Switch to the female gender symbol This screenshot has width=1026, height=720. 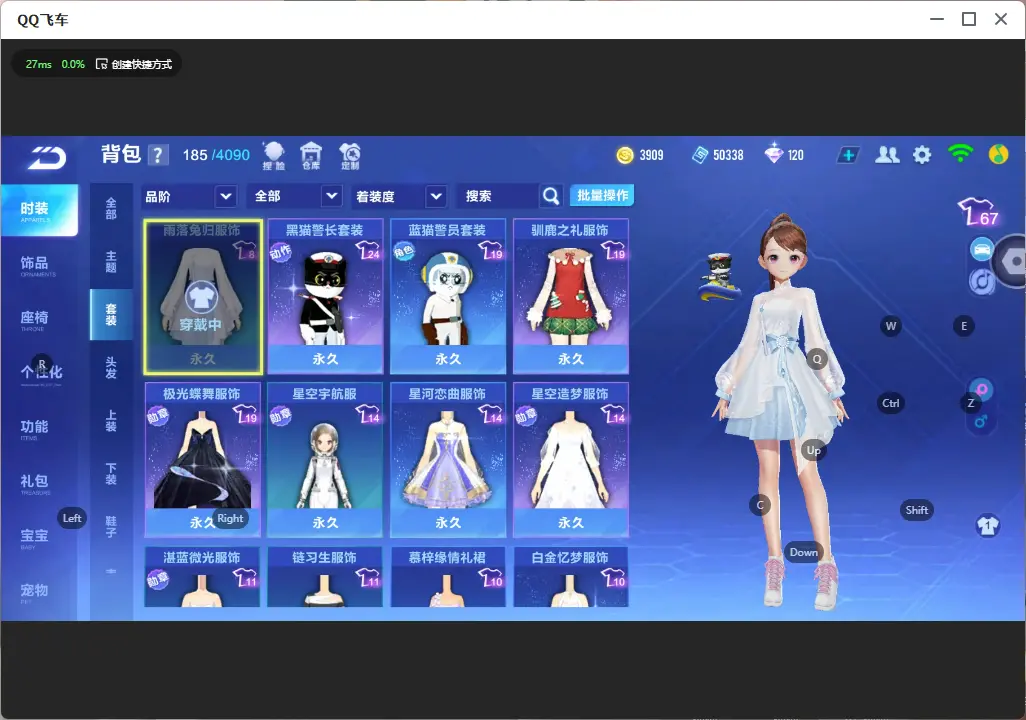[982, 389]
